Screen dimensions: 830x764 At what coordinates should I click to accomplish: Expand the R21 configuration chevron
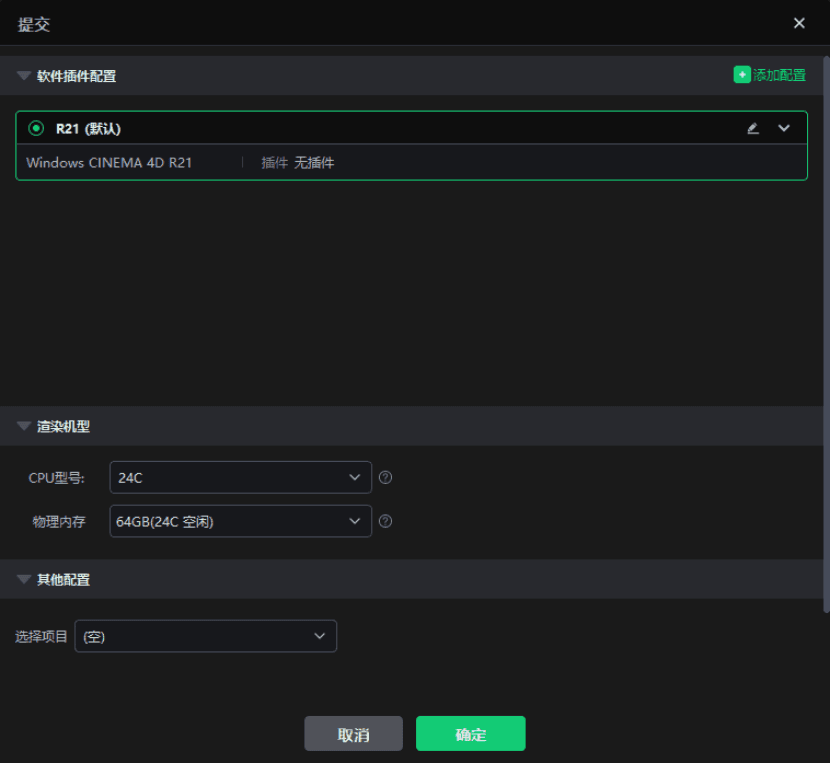coord(784,128)
